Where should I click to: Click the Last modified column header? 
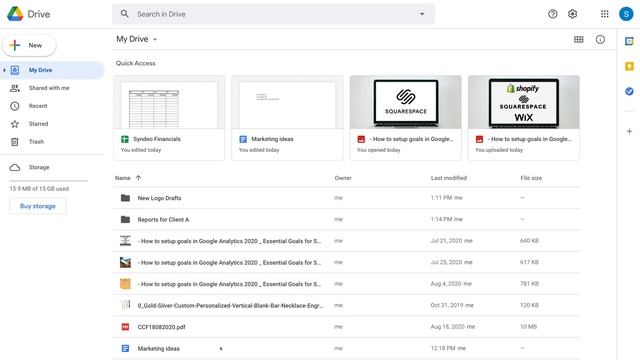pyautogui.click(x=449, y=178)
